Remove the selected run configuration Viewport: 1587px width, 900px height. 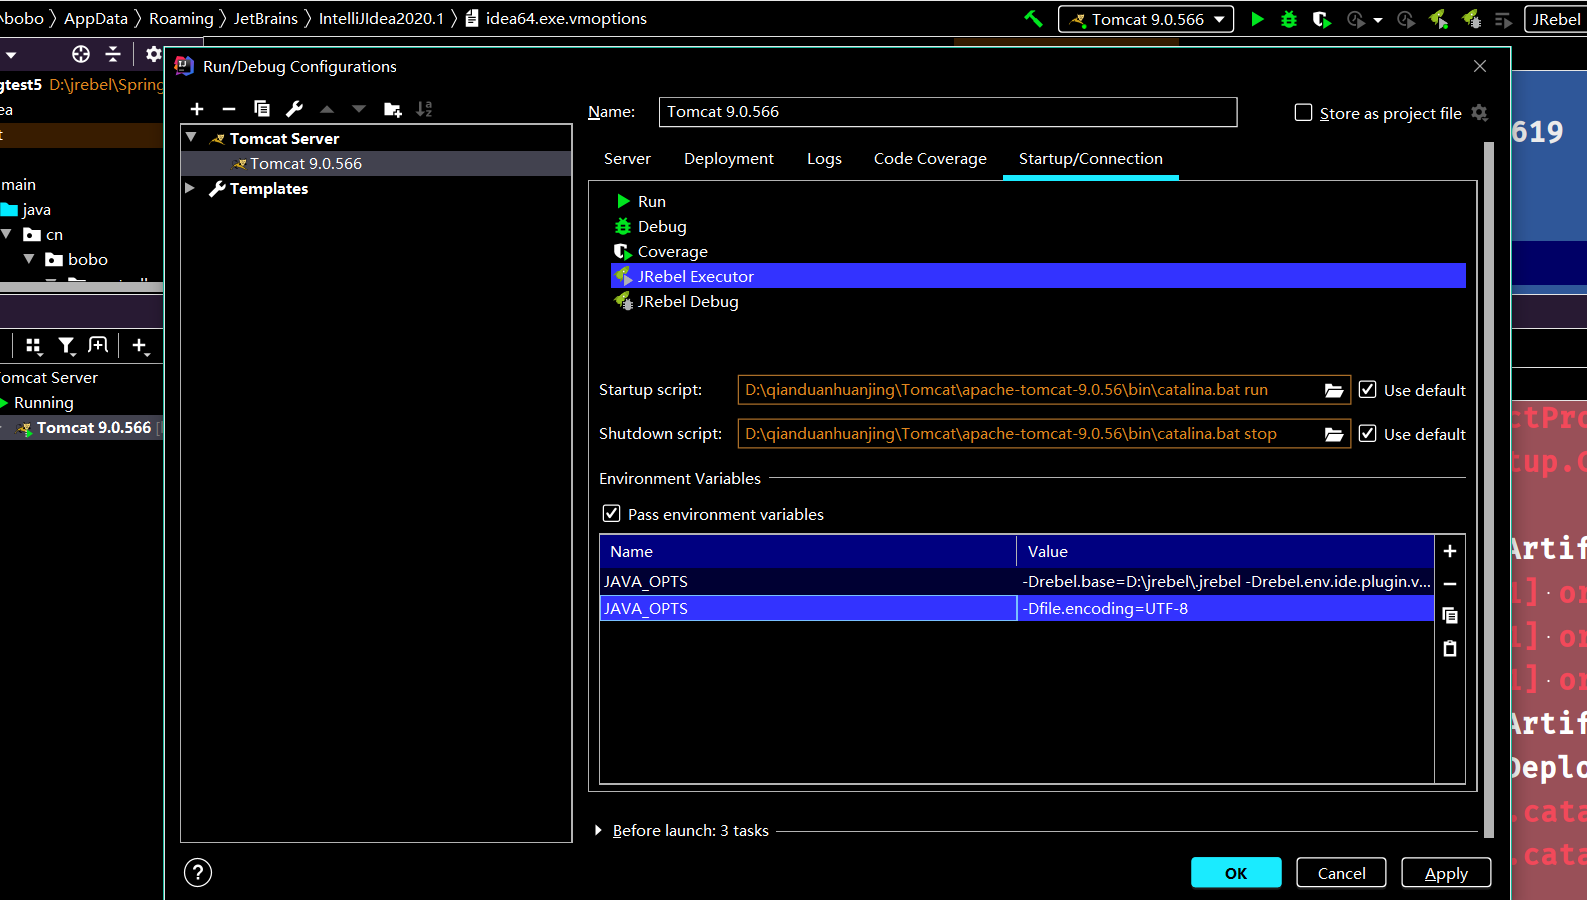(x=229, y=109)
